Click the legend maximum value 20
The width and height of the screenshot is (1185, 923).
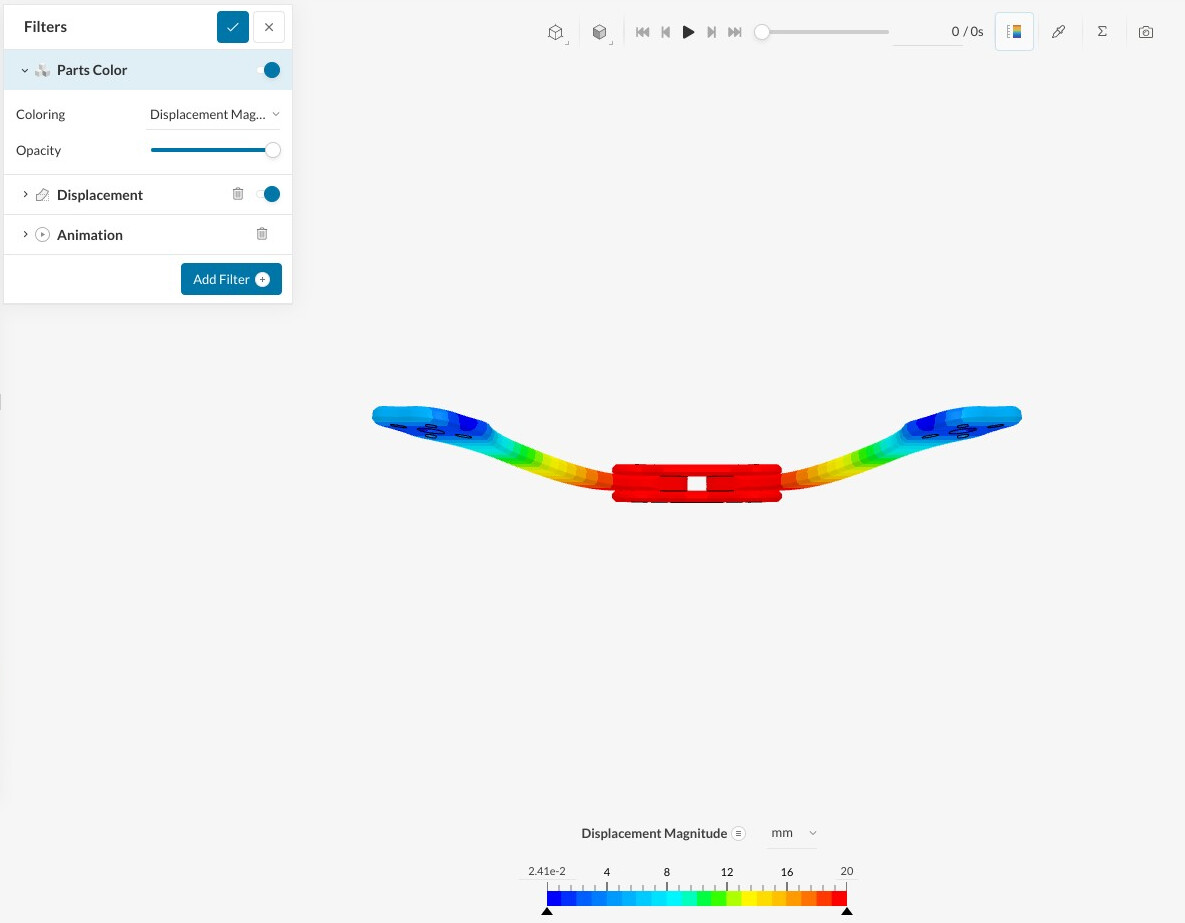(846, 871)
